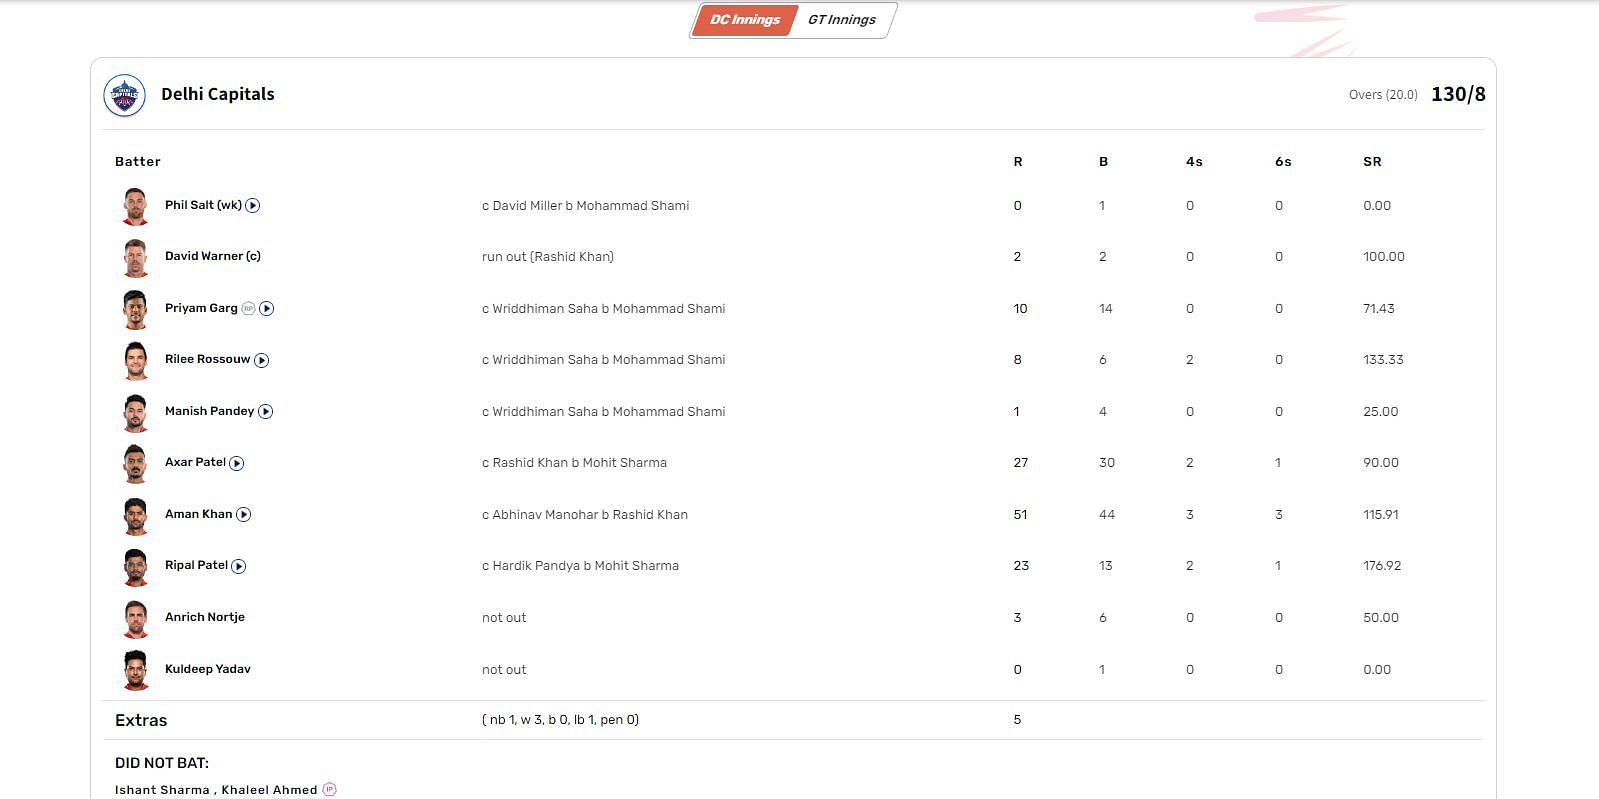Viewport: 1599px width, 799px height.
Task: Open Anrich Nortje player name link
Action: tap(205, 617)
